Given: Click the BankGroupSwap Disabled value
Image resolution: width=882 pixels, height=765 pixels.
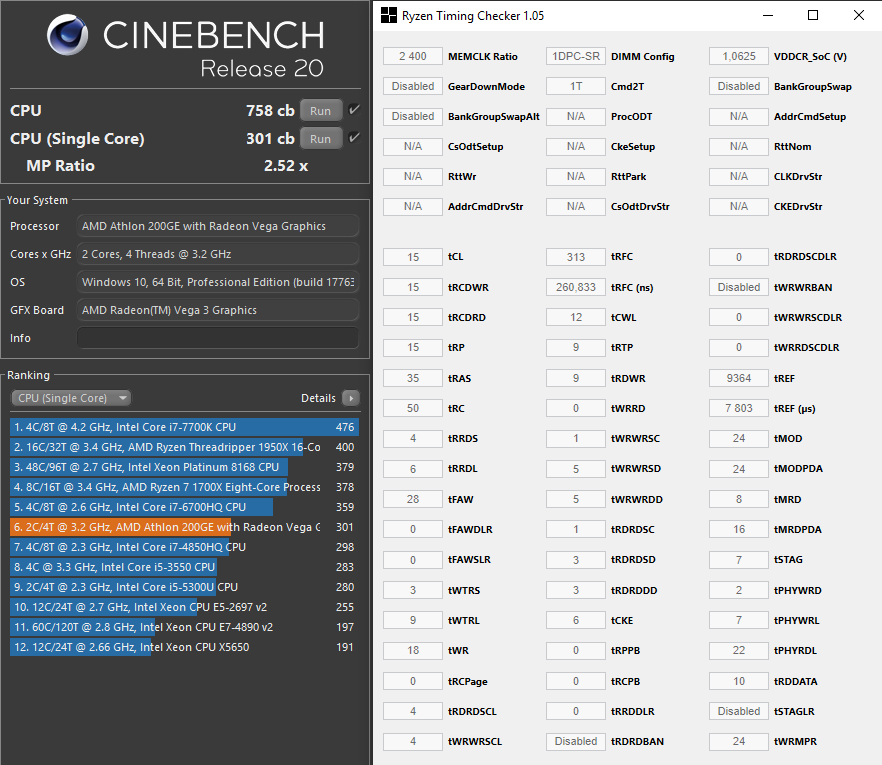Looking at the screenshot, I should (x=739, y=86).
